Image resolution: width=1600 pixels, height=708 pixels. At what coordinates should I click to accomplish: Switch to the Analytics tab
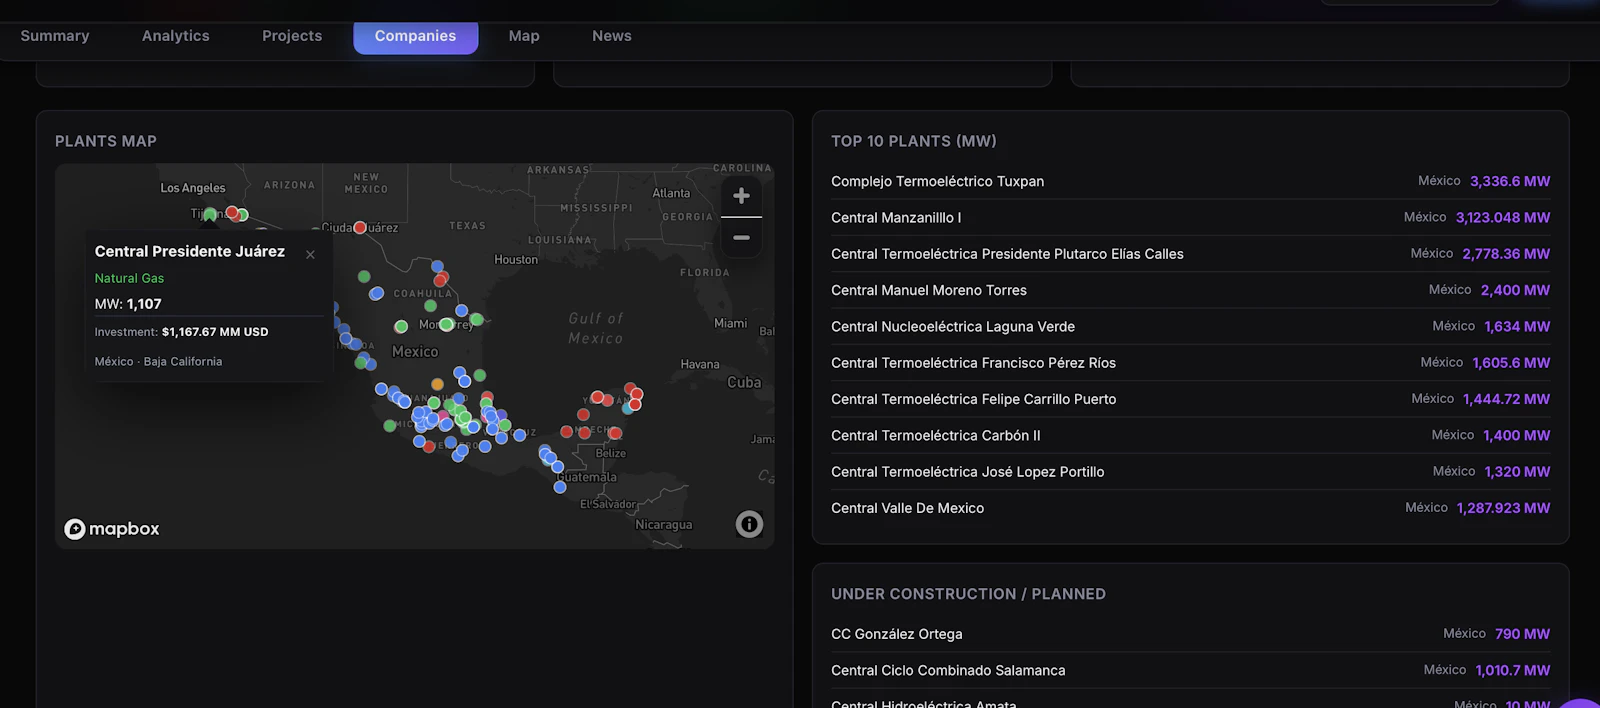[176, 36]
